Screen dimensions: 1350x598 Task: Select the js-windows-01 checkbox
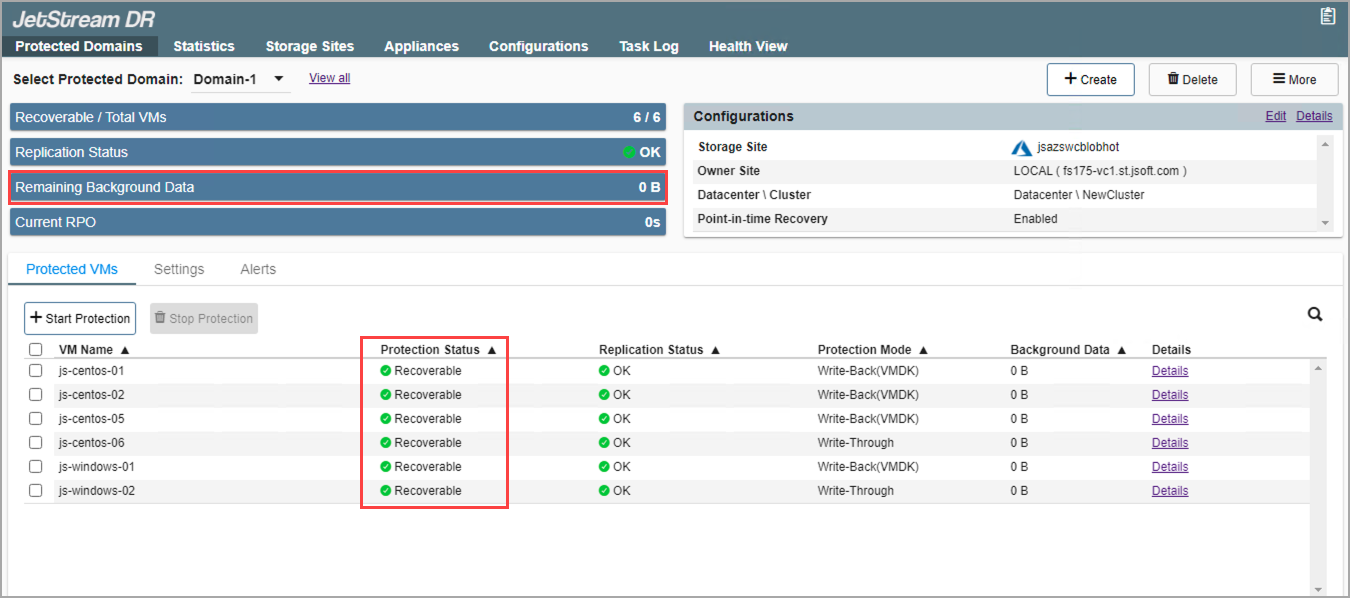[x=36, y=467]
